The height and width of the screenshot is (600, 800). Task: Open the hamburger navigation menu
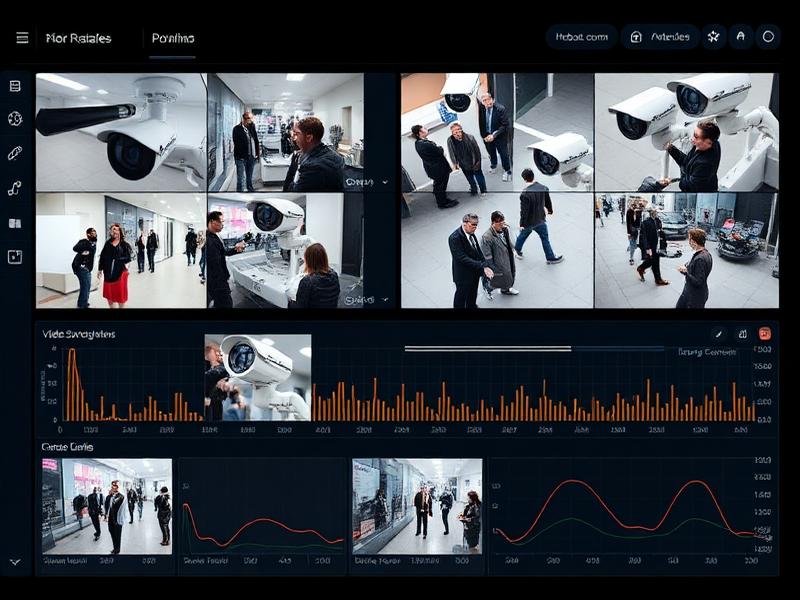[21, 37]
